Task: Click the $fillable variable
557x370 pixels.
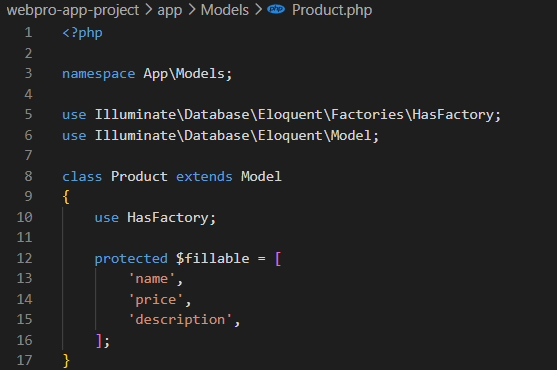Action: pos(212,259)
